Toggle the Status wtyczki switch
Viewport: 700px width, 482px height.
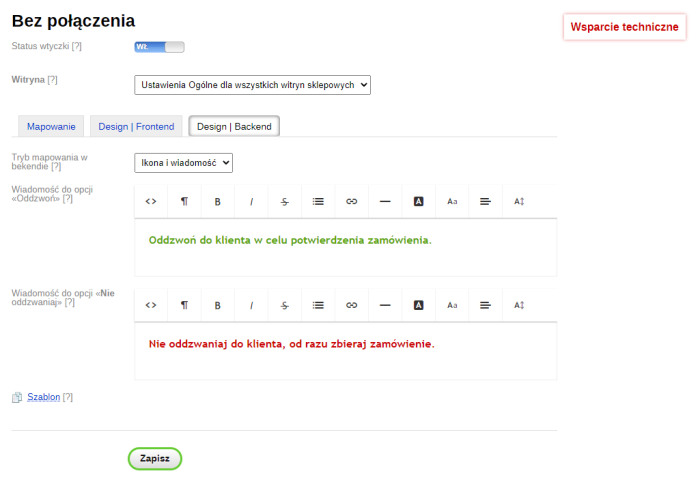159,47
